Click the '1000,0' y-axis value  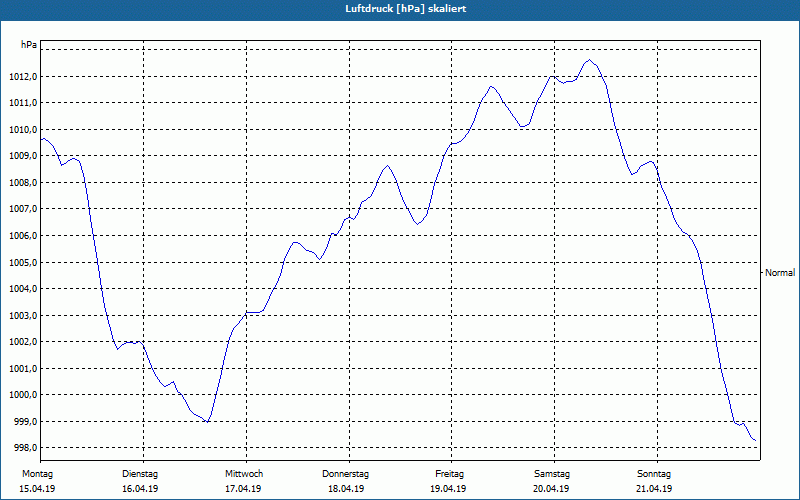pos(23,395)
